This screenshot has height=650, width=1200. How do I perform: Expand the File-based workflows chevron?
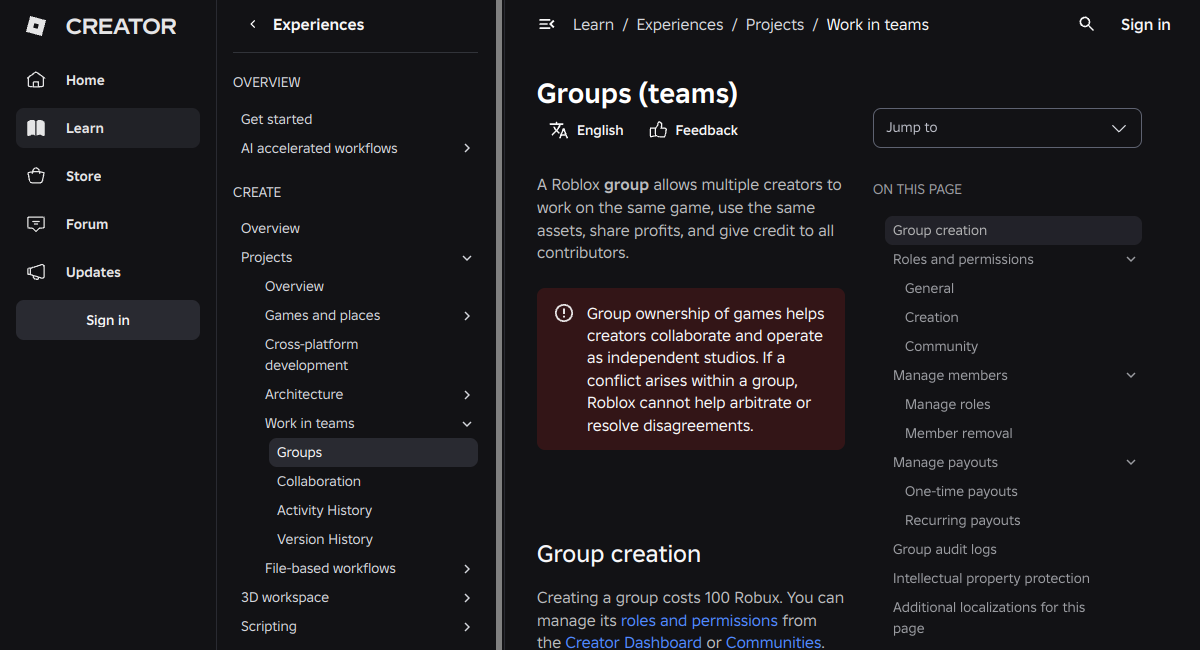[x=467, y=569]
